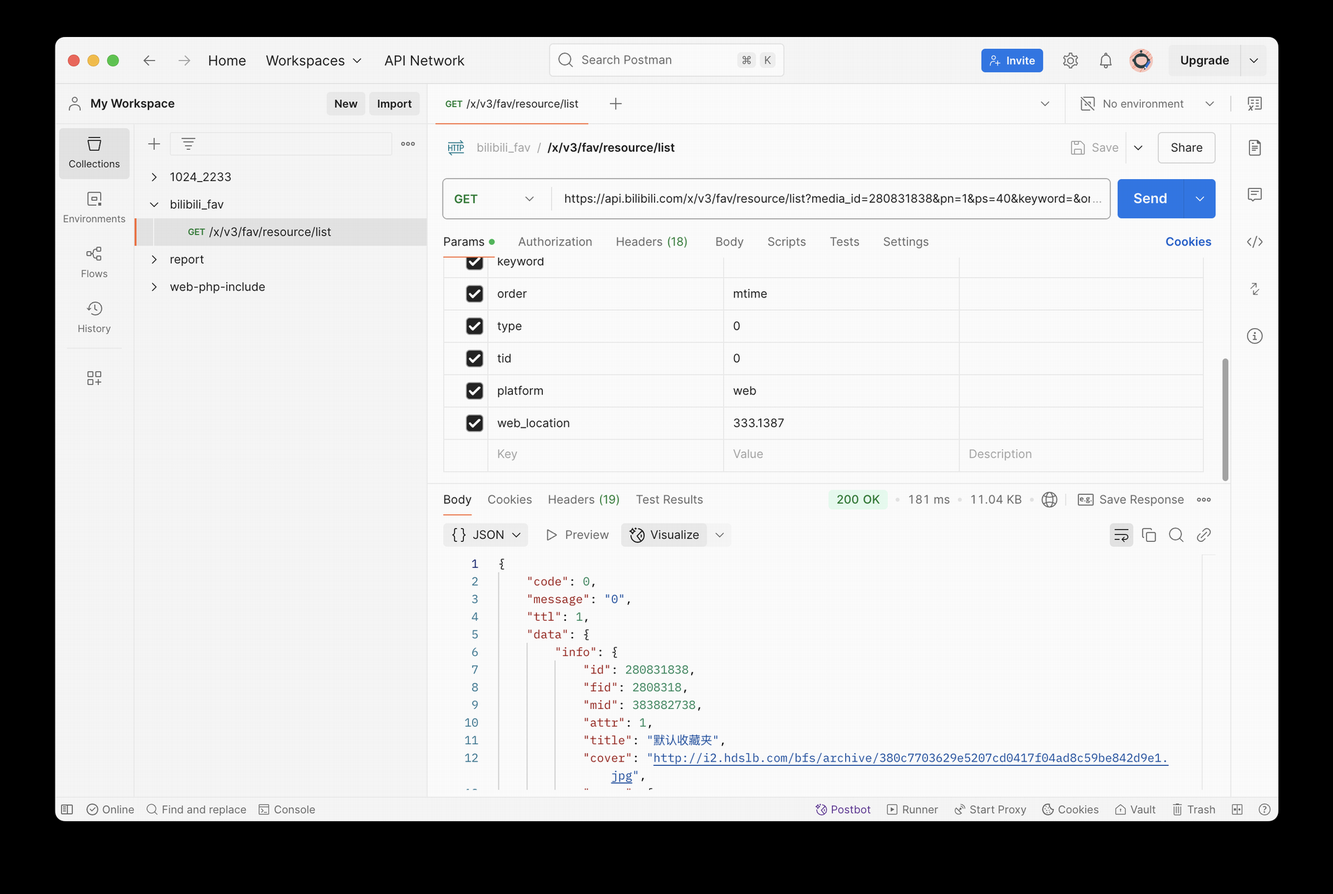
Task: Open the Workspaces dropdown
Action: point(313,60)
